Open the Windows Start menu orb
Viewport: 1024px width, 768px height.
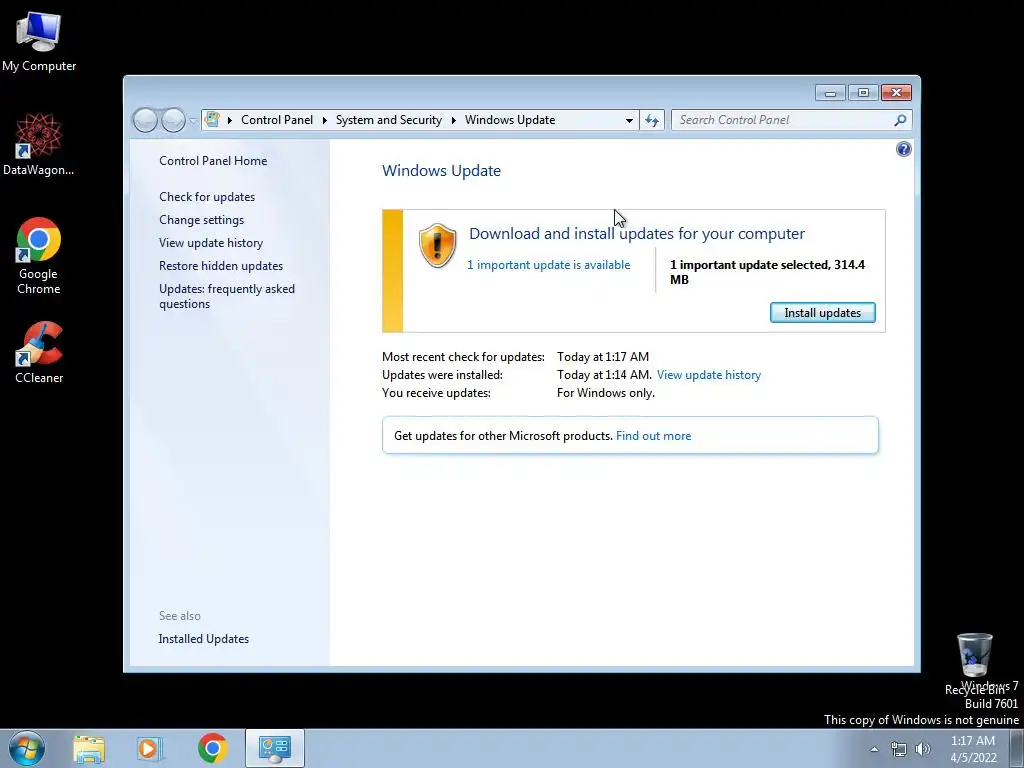pyautogui.click(x=27, y=748)
